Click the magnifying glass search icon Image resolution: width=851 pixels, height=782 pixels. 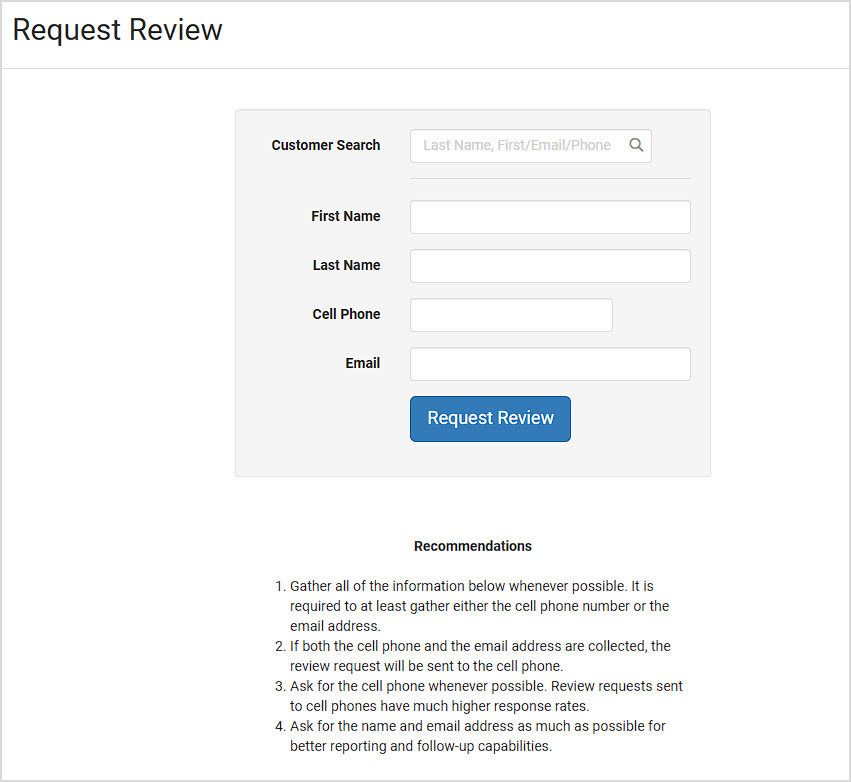point(636,145)
